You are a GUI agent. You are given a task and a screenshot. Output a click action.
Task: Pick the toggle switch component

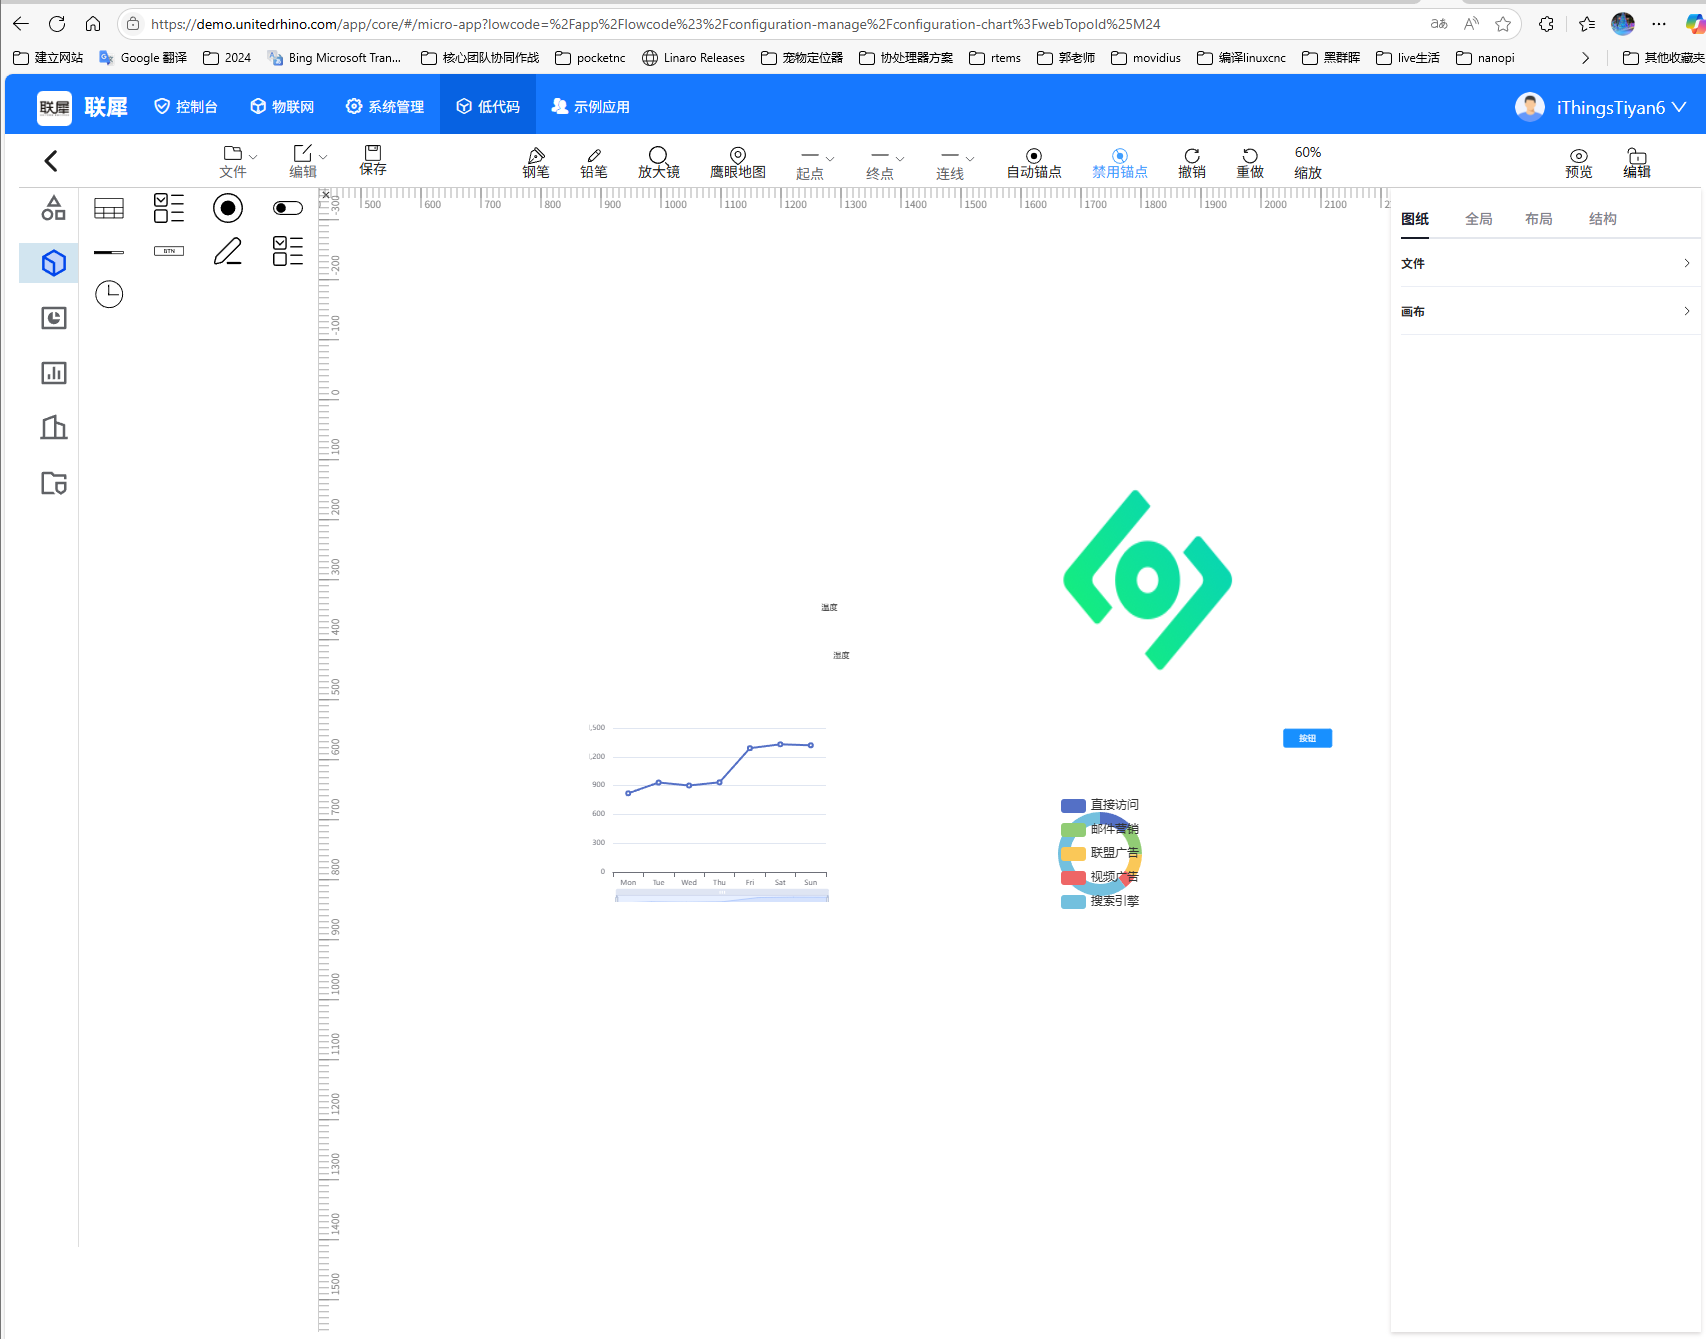[288, 208]
